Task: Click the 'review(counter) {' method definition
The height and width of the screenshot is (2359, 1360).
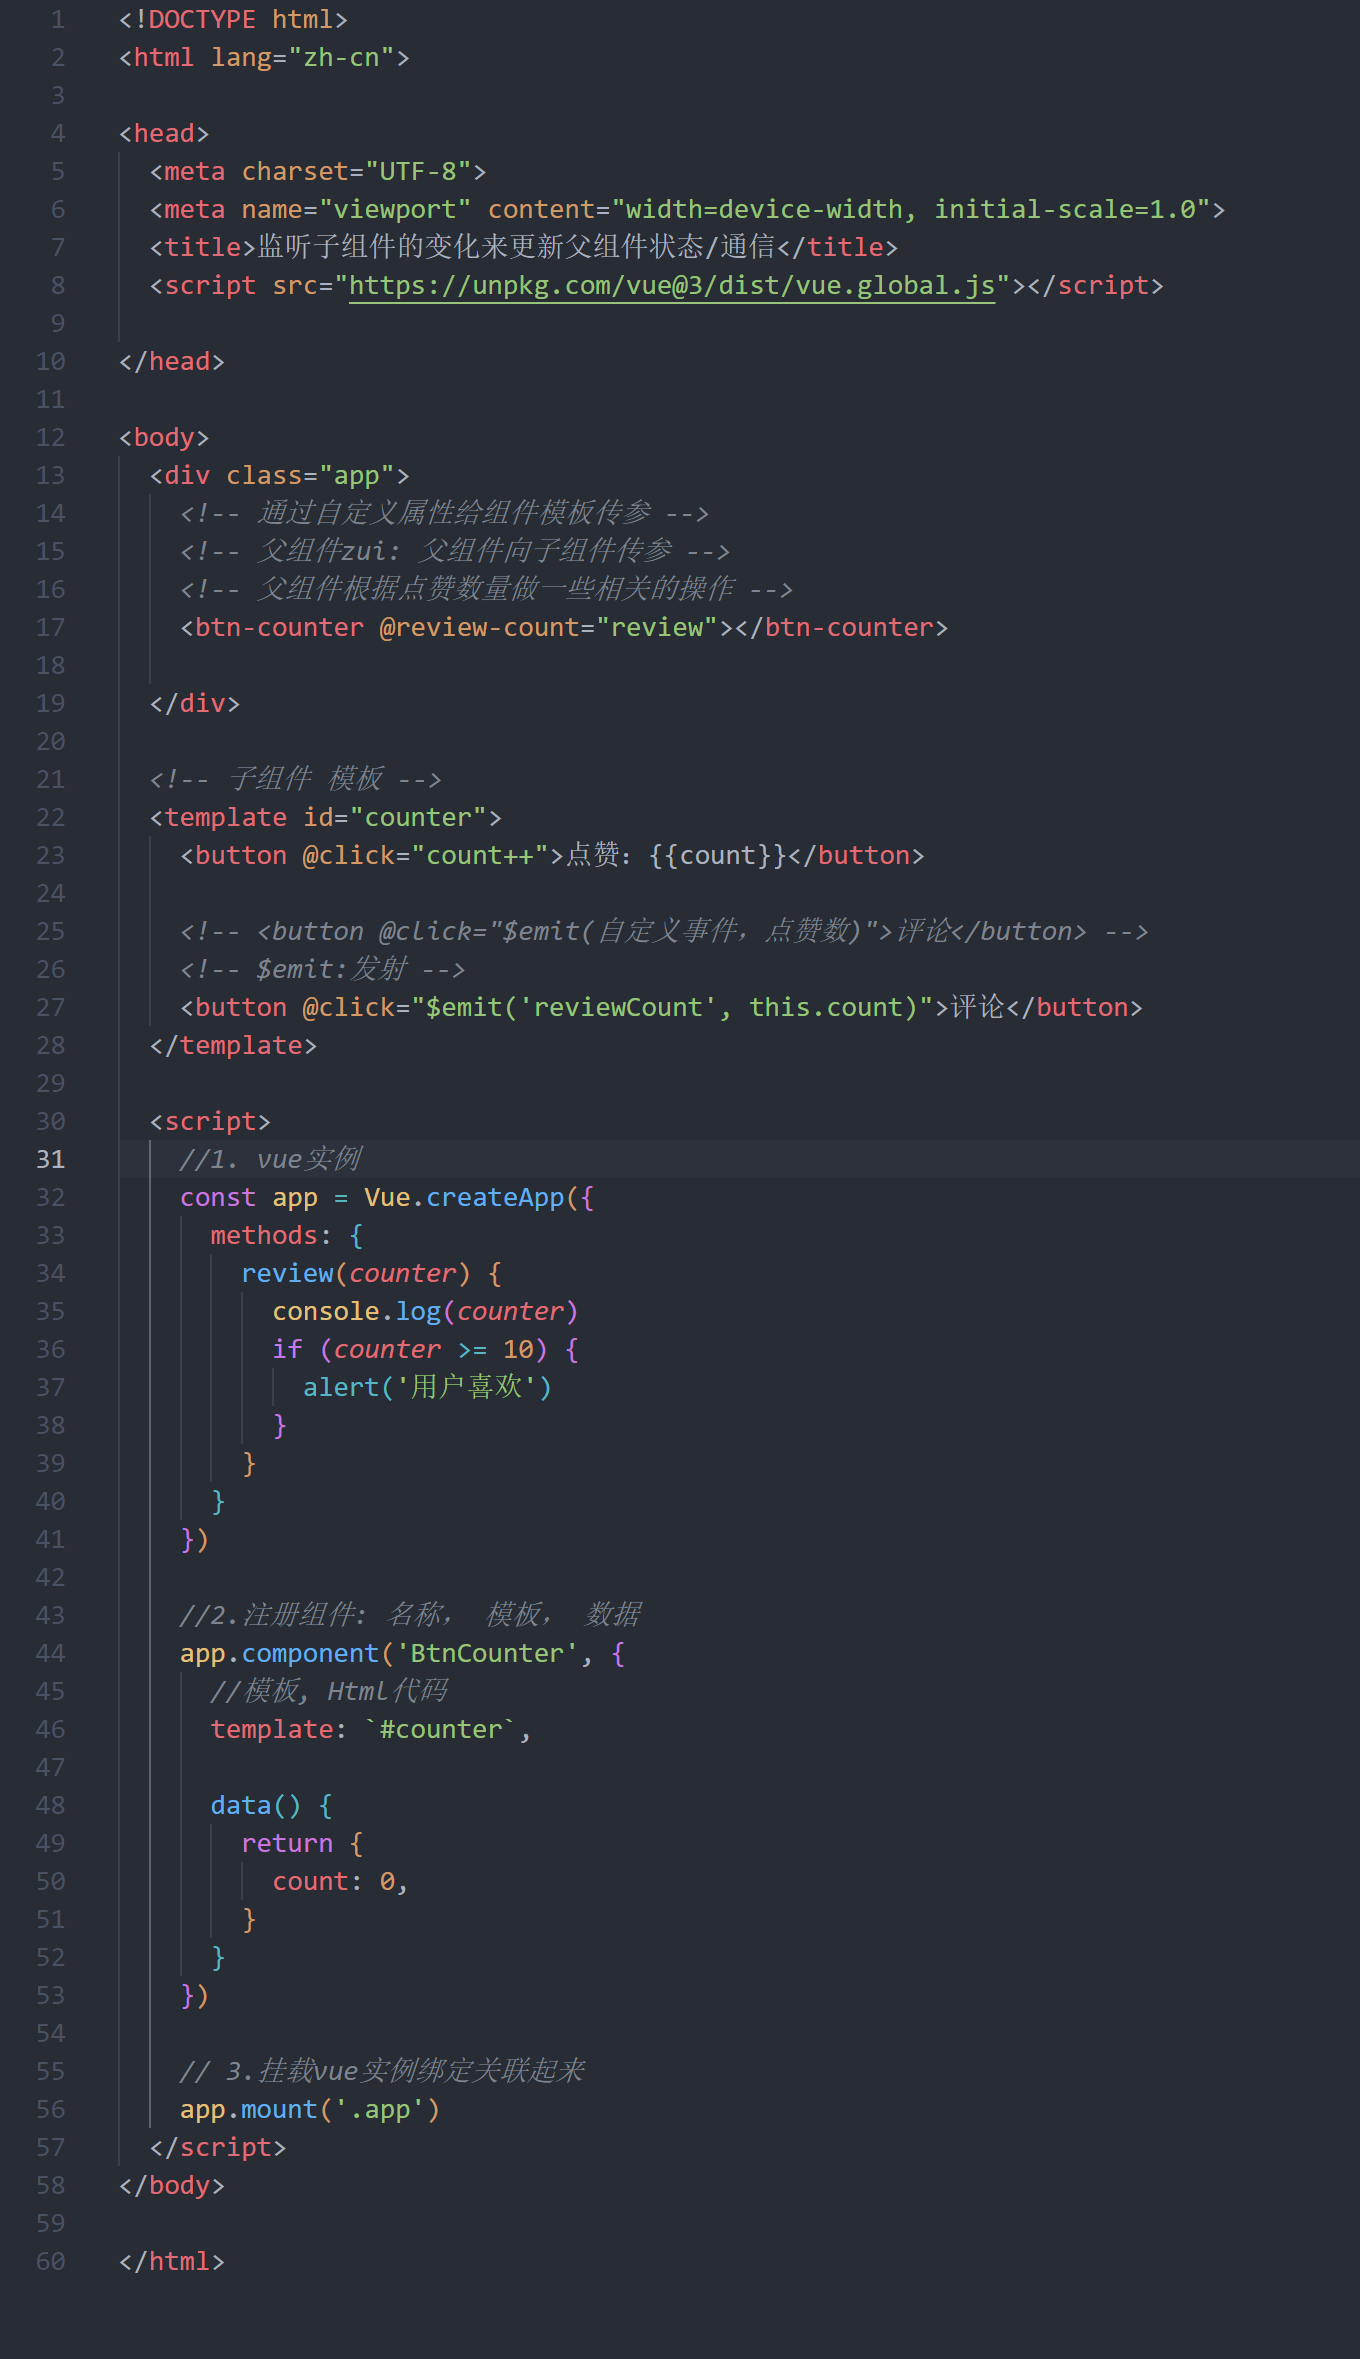Action: 372,1274
